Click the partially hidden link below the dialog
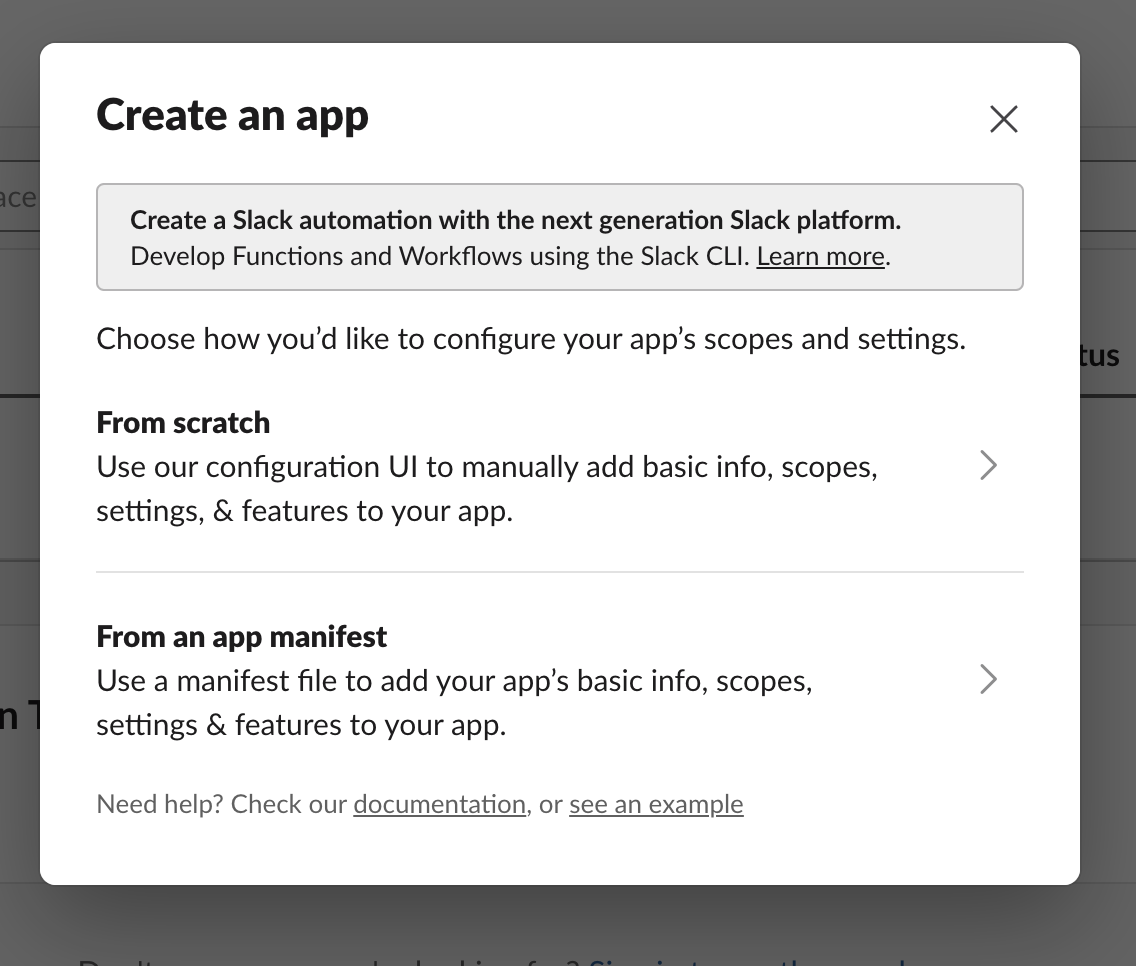Image resolution: width=1136 pixels, height=966 pixels. [746, 961]
